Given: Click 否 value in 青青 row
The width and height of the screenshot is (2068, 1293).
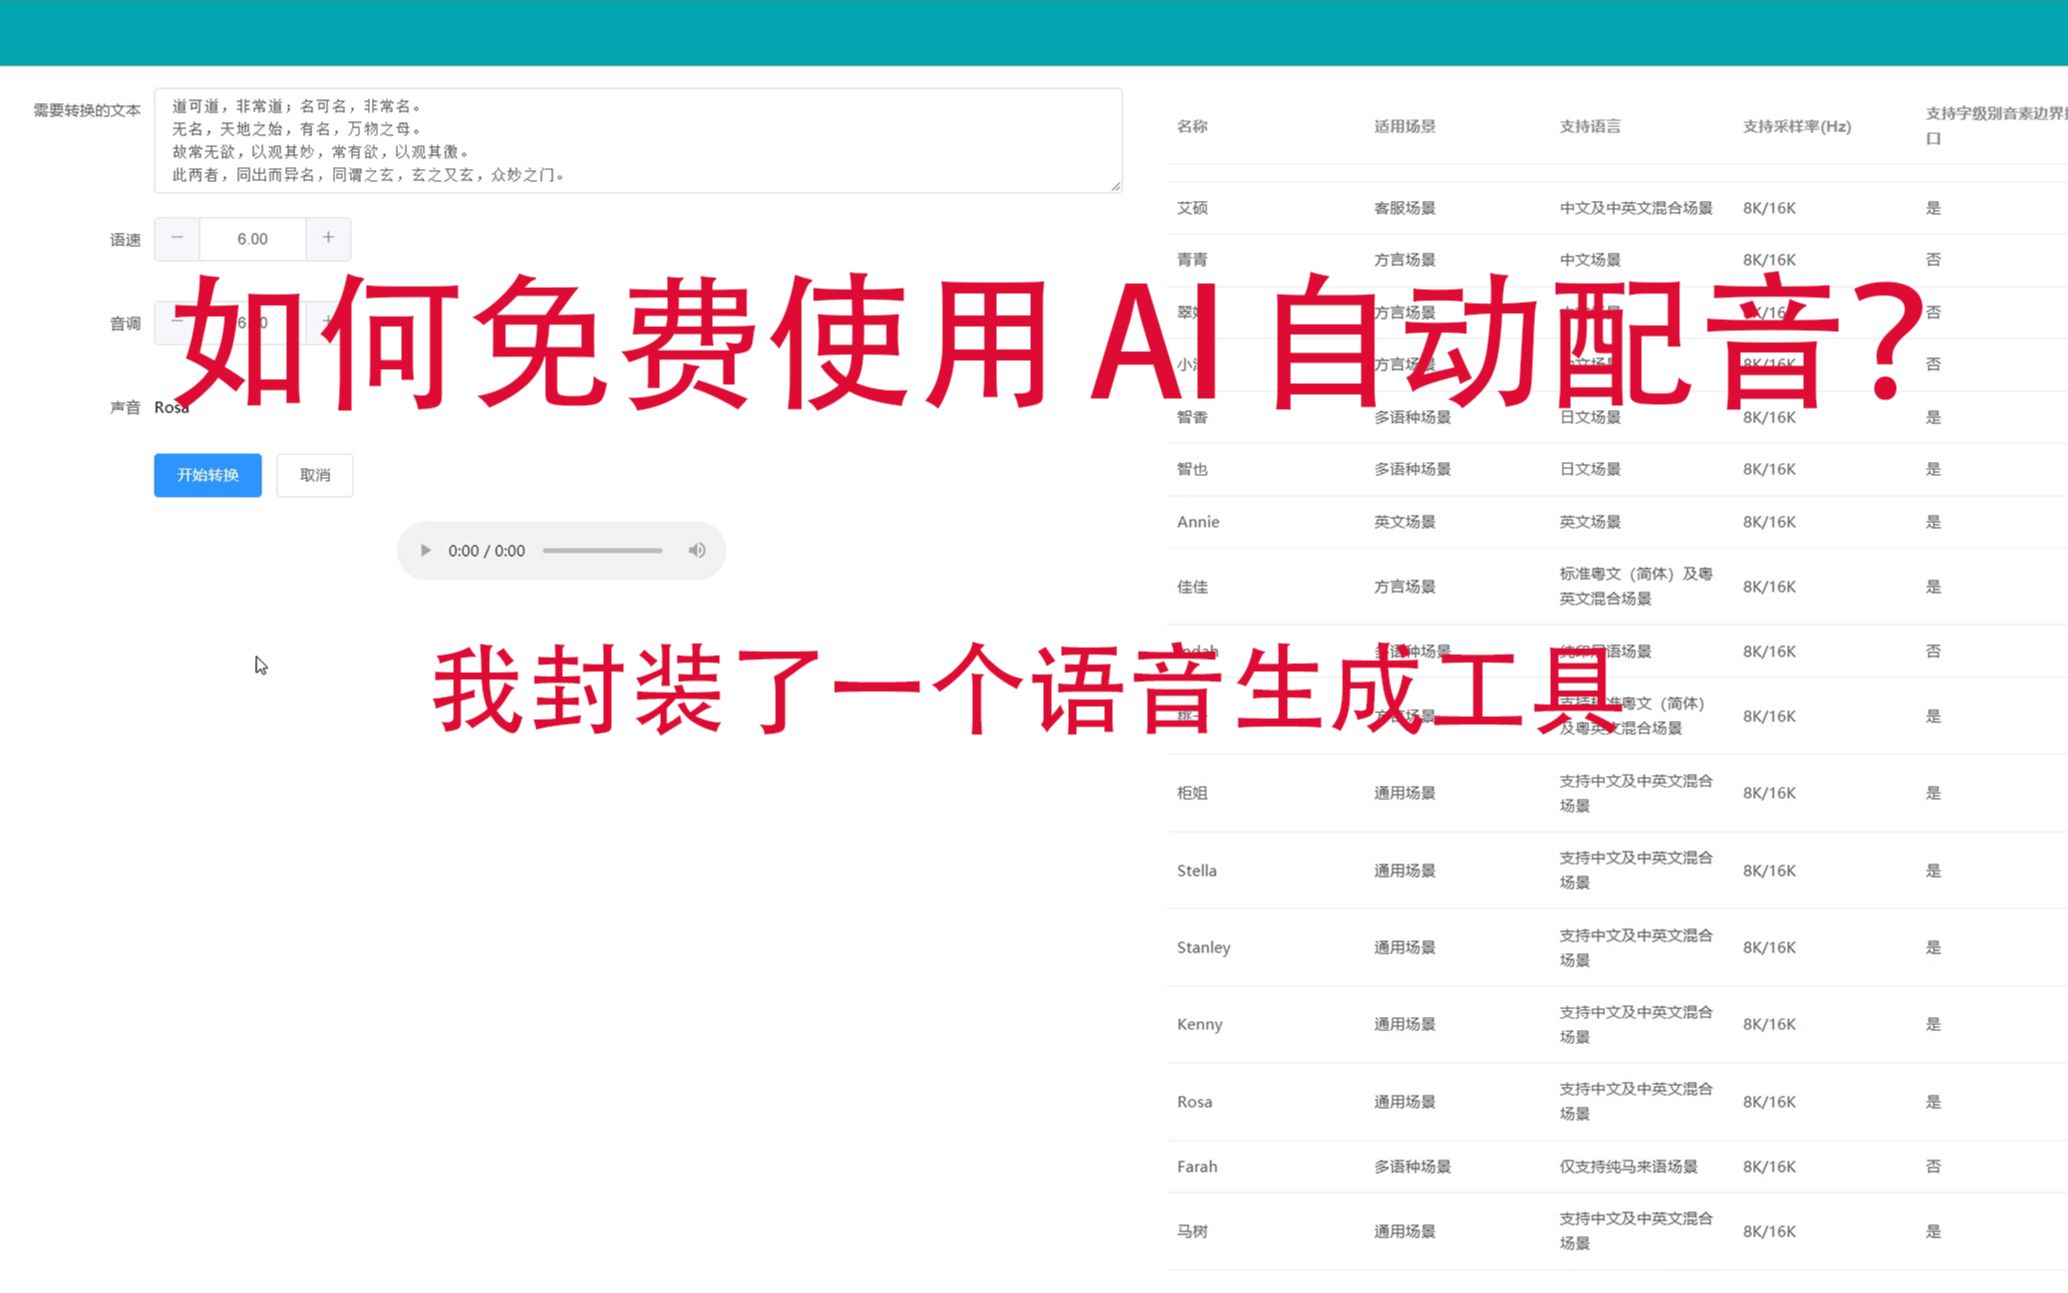Looking at the screenshot, I should pos(1933,260).
